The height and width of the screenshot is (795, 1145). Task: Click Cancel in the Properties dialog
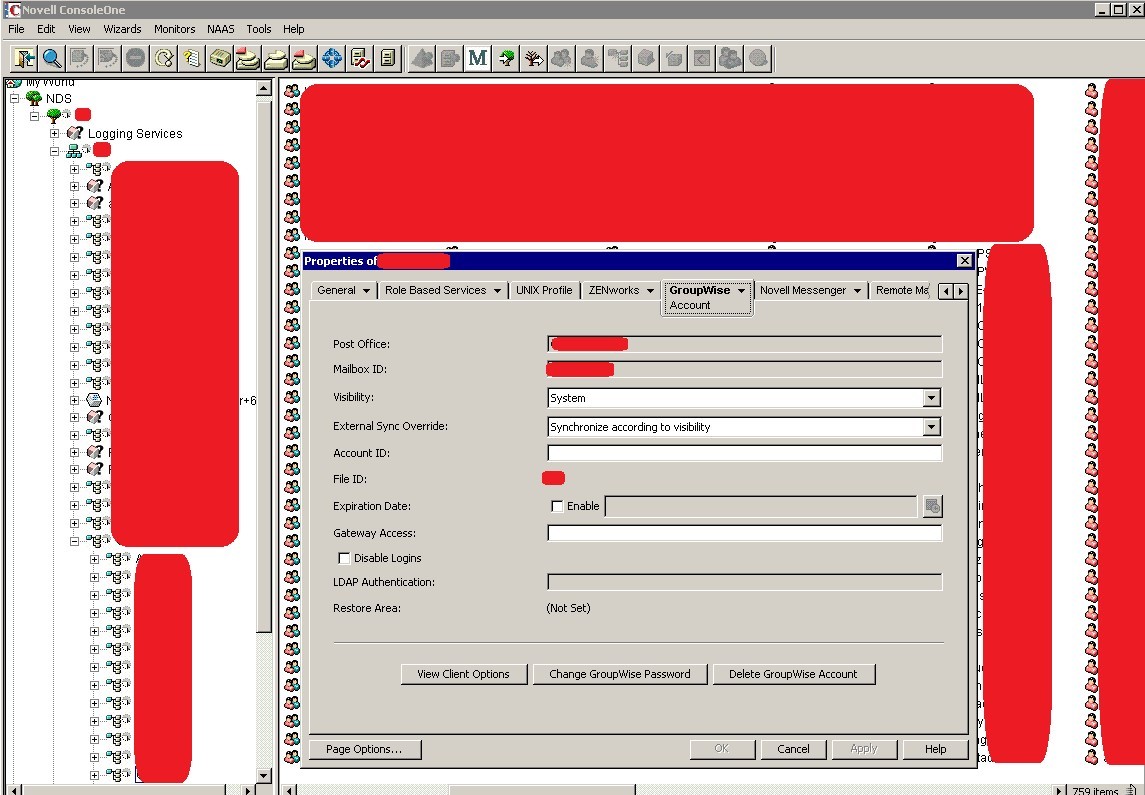pyautogui.click(x=793, y=749)
